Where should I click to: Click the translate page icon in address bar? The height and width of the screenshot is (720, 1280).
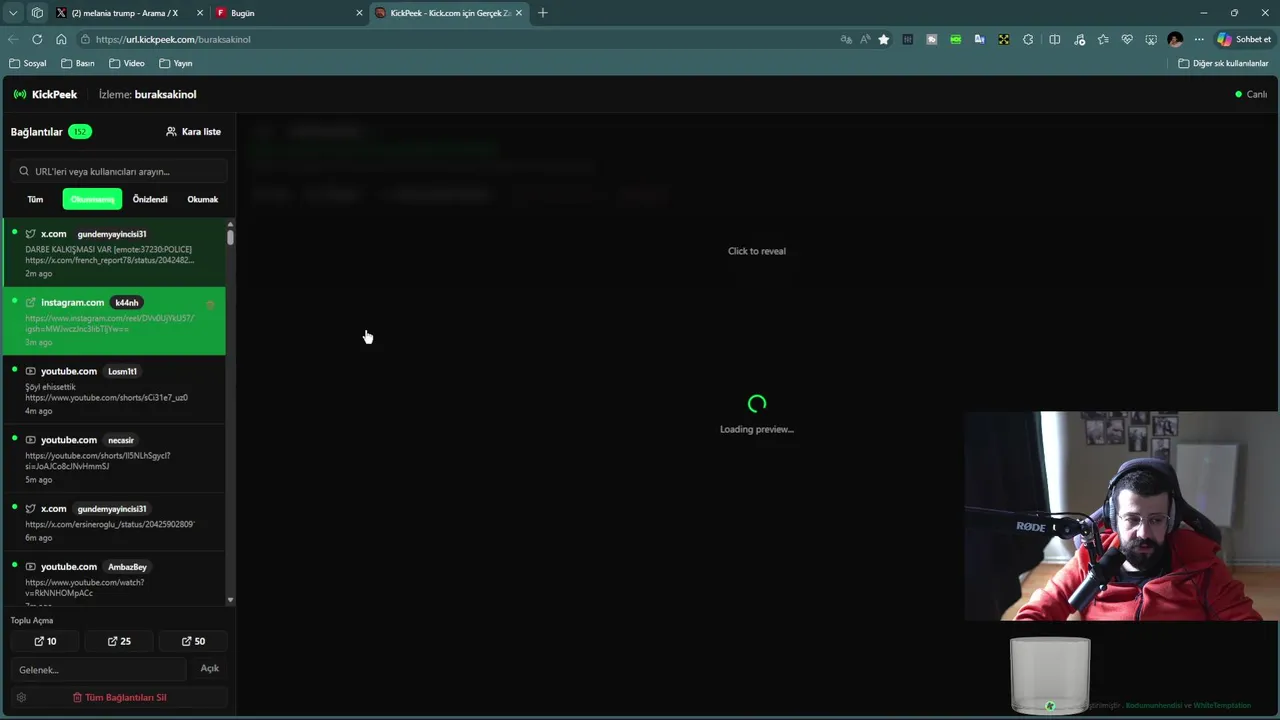click(x=846, y=39)
